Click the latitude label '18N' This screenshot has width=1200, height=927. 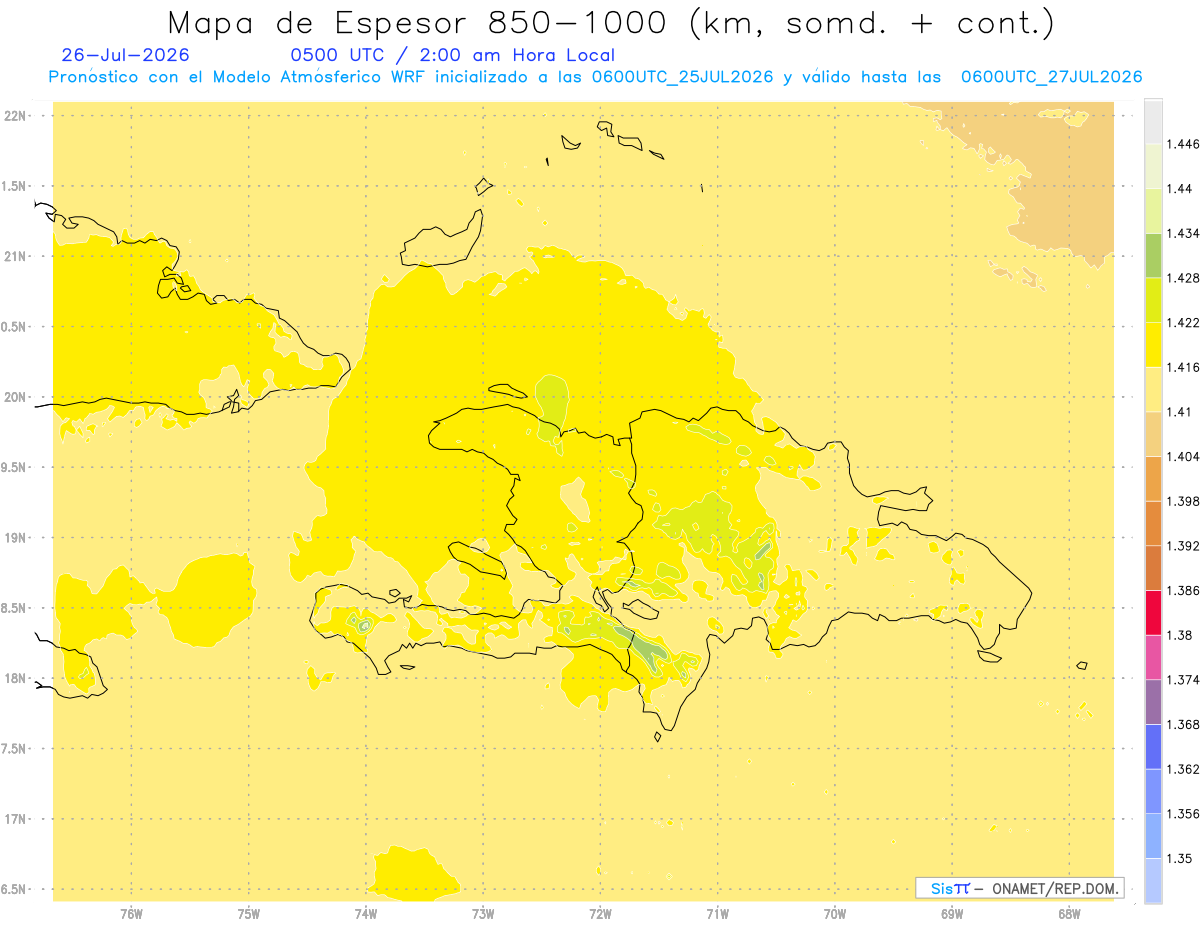pos(15,678)
